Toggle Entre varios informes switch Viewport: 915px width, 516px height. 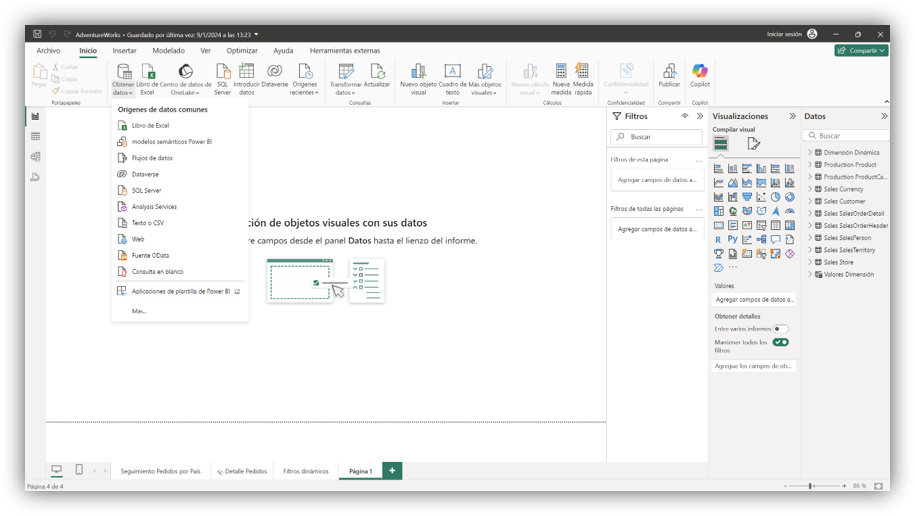(780, 329)
